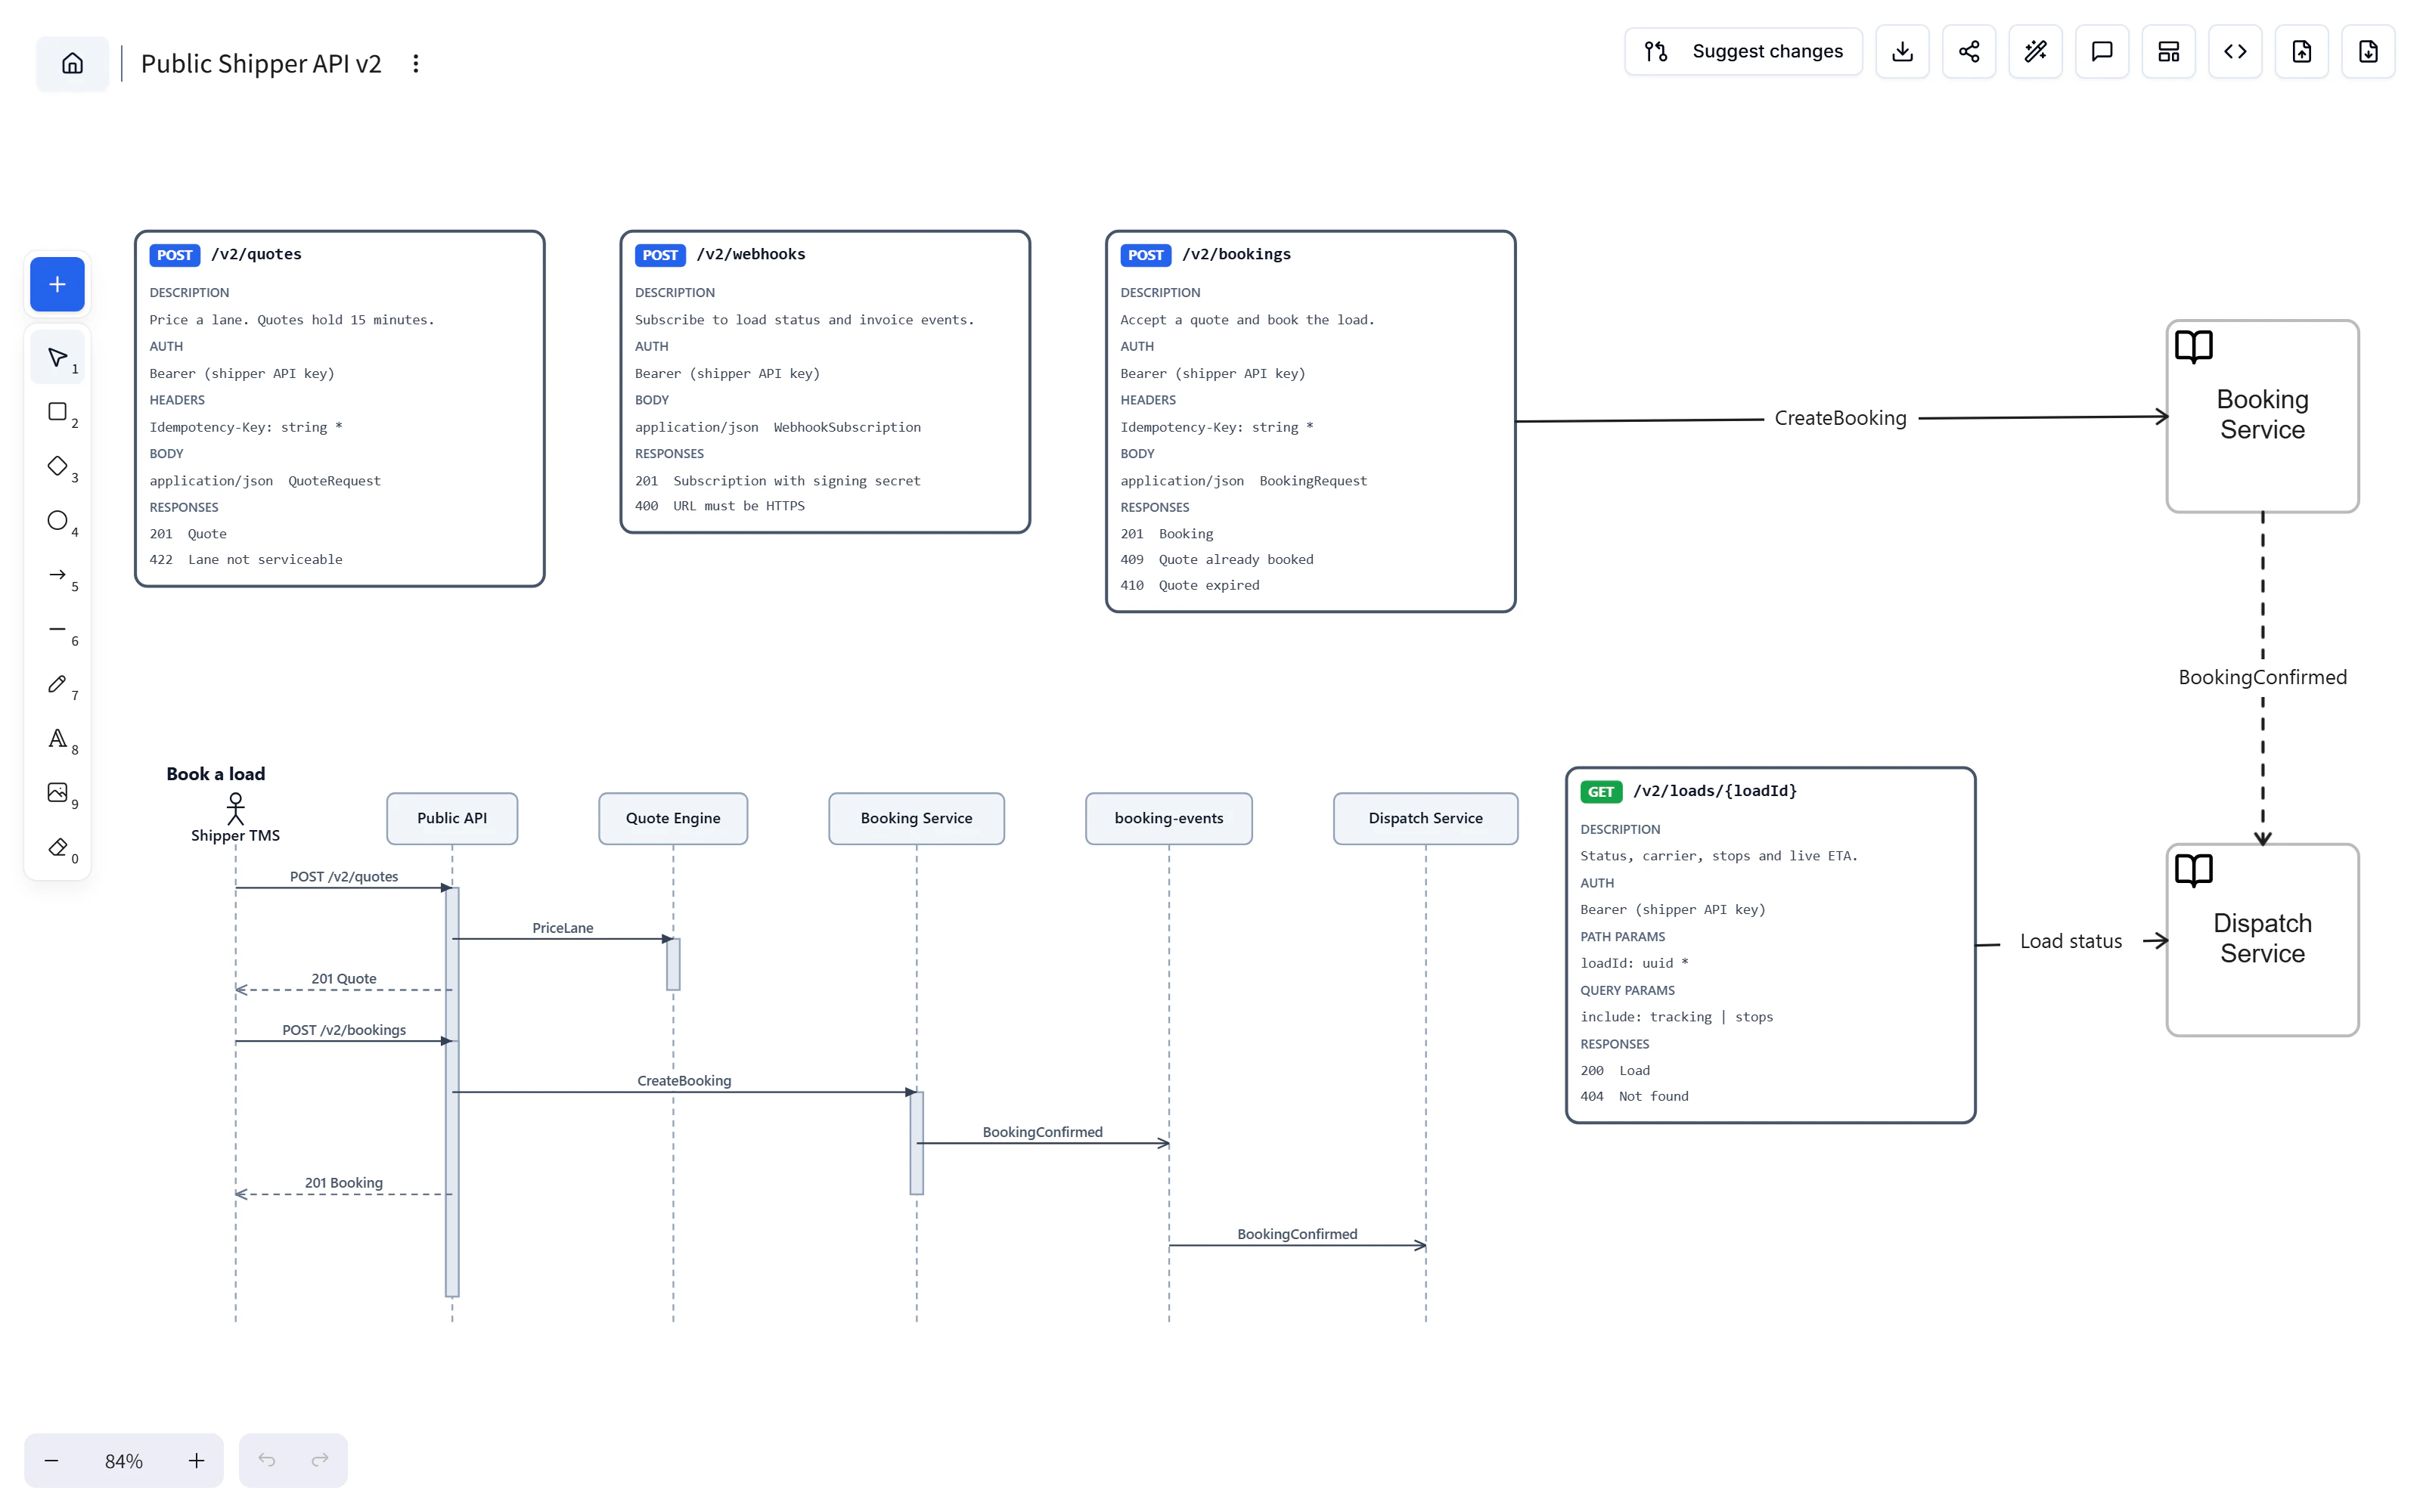This screenshot has width=2420, height=1512.
Task: Click the Load status connector label
Action: (x=2070, y=941)
